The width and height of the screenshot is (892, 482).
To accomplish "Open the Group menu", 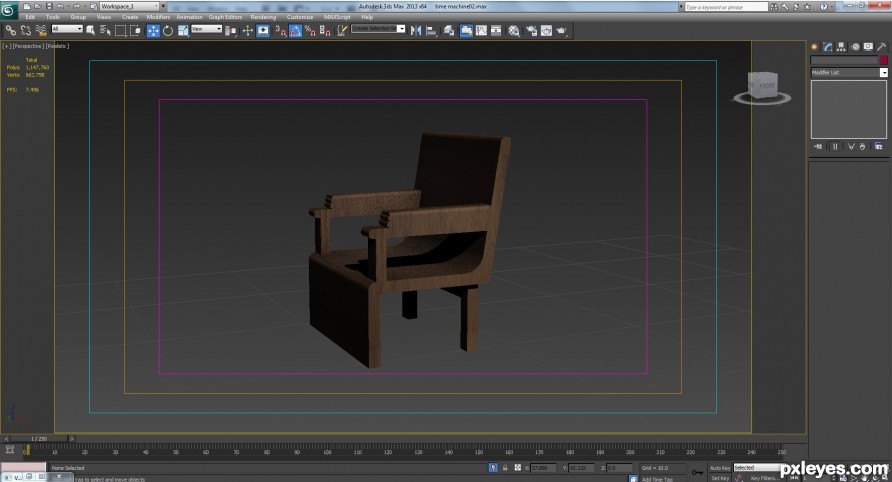I will (x=78, y=17).
